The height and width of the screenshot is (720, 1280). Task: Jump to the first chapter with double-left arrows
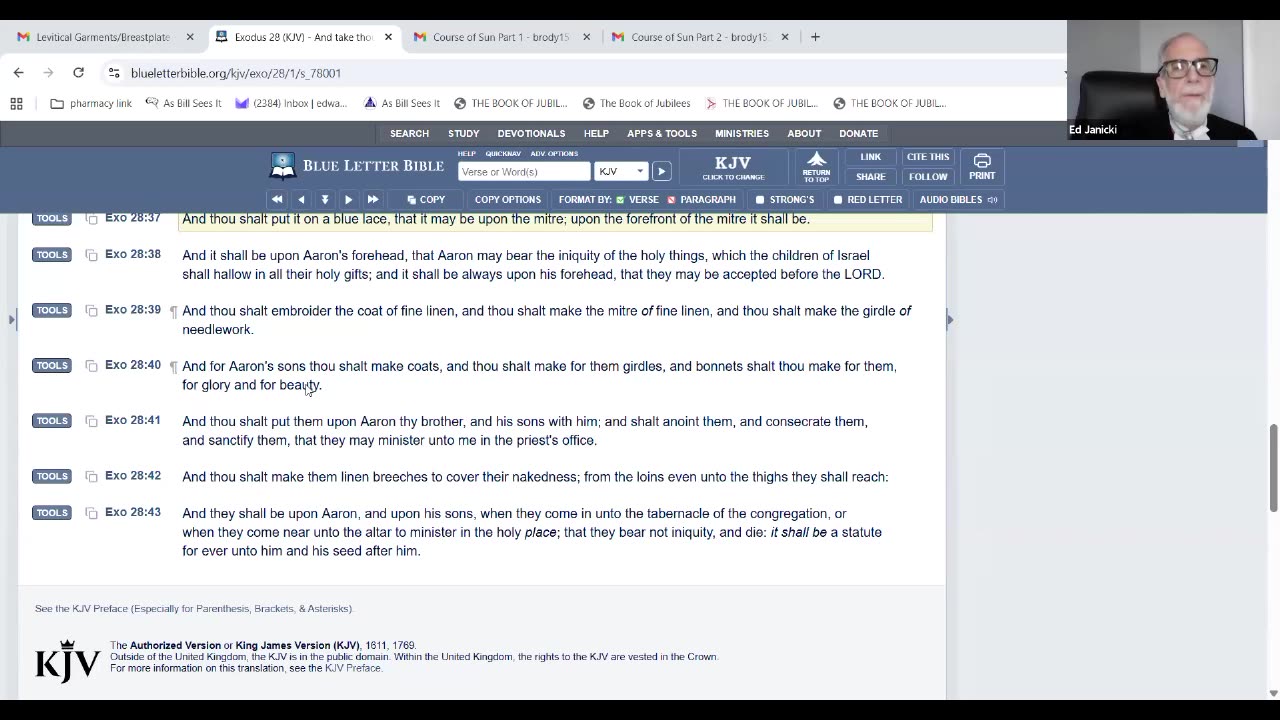pyautogui.click(x=277, y=199)
